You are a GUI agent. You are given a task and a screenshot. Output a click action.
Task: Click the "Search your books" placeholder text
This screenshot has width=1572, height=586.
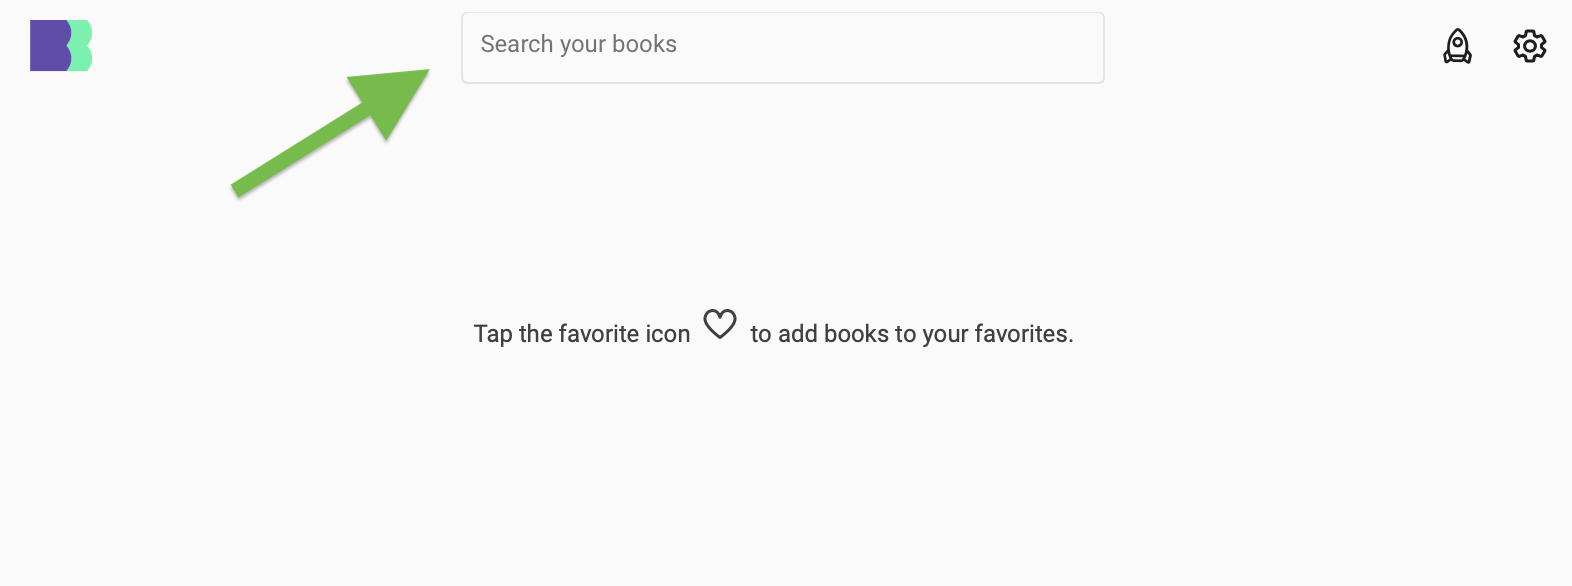click(x=578, y=45)
